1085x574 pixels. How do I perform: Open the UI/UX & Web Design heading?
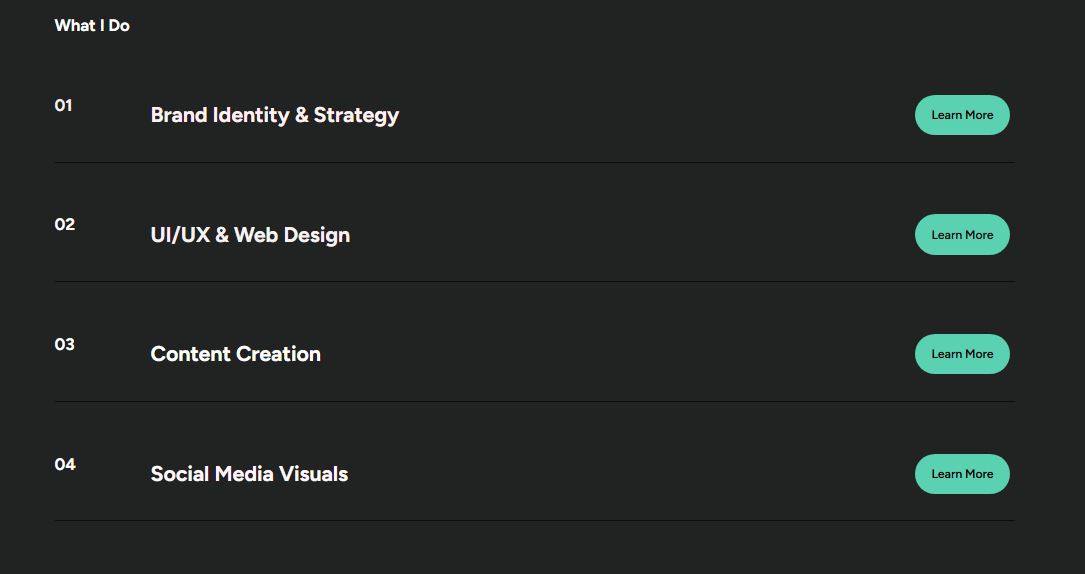[x=250, y=235]
